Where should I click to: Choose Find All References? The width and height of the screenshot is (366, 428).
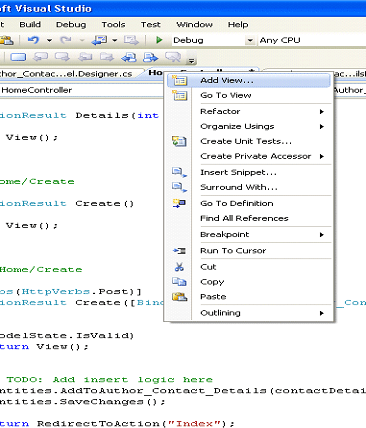pos(249,218)
